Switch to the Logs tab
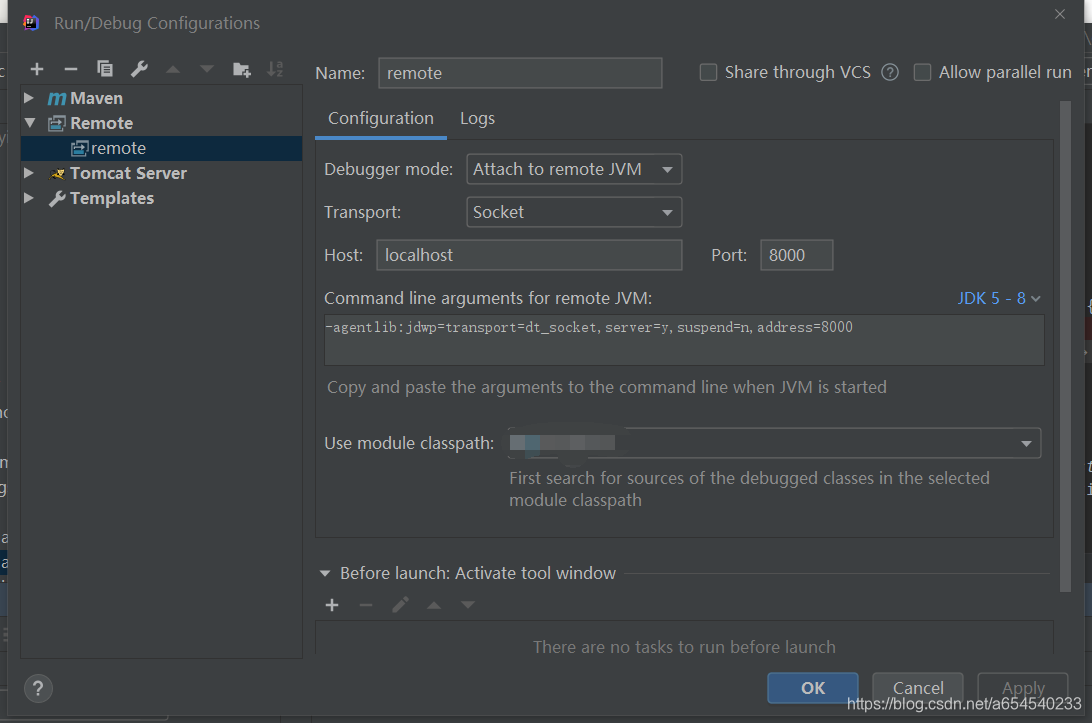This screenshot has height=723, width=1092. point(477,118)
